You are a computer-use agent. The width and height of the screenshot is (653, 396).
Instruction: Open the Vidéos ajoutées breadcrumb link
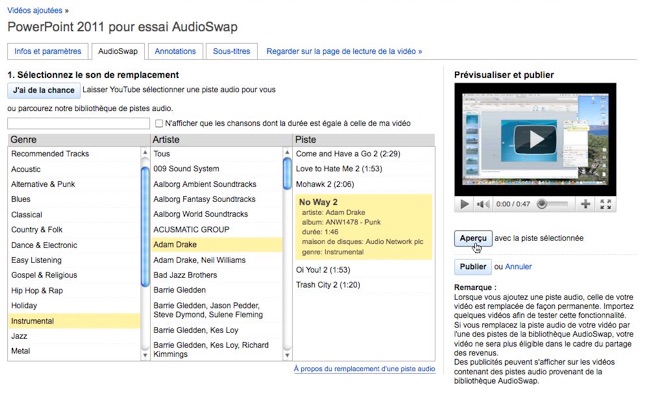(x=35, y=10)
